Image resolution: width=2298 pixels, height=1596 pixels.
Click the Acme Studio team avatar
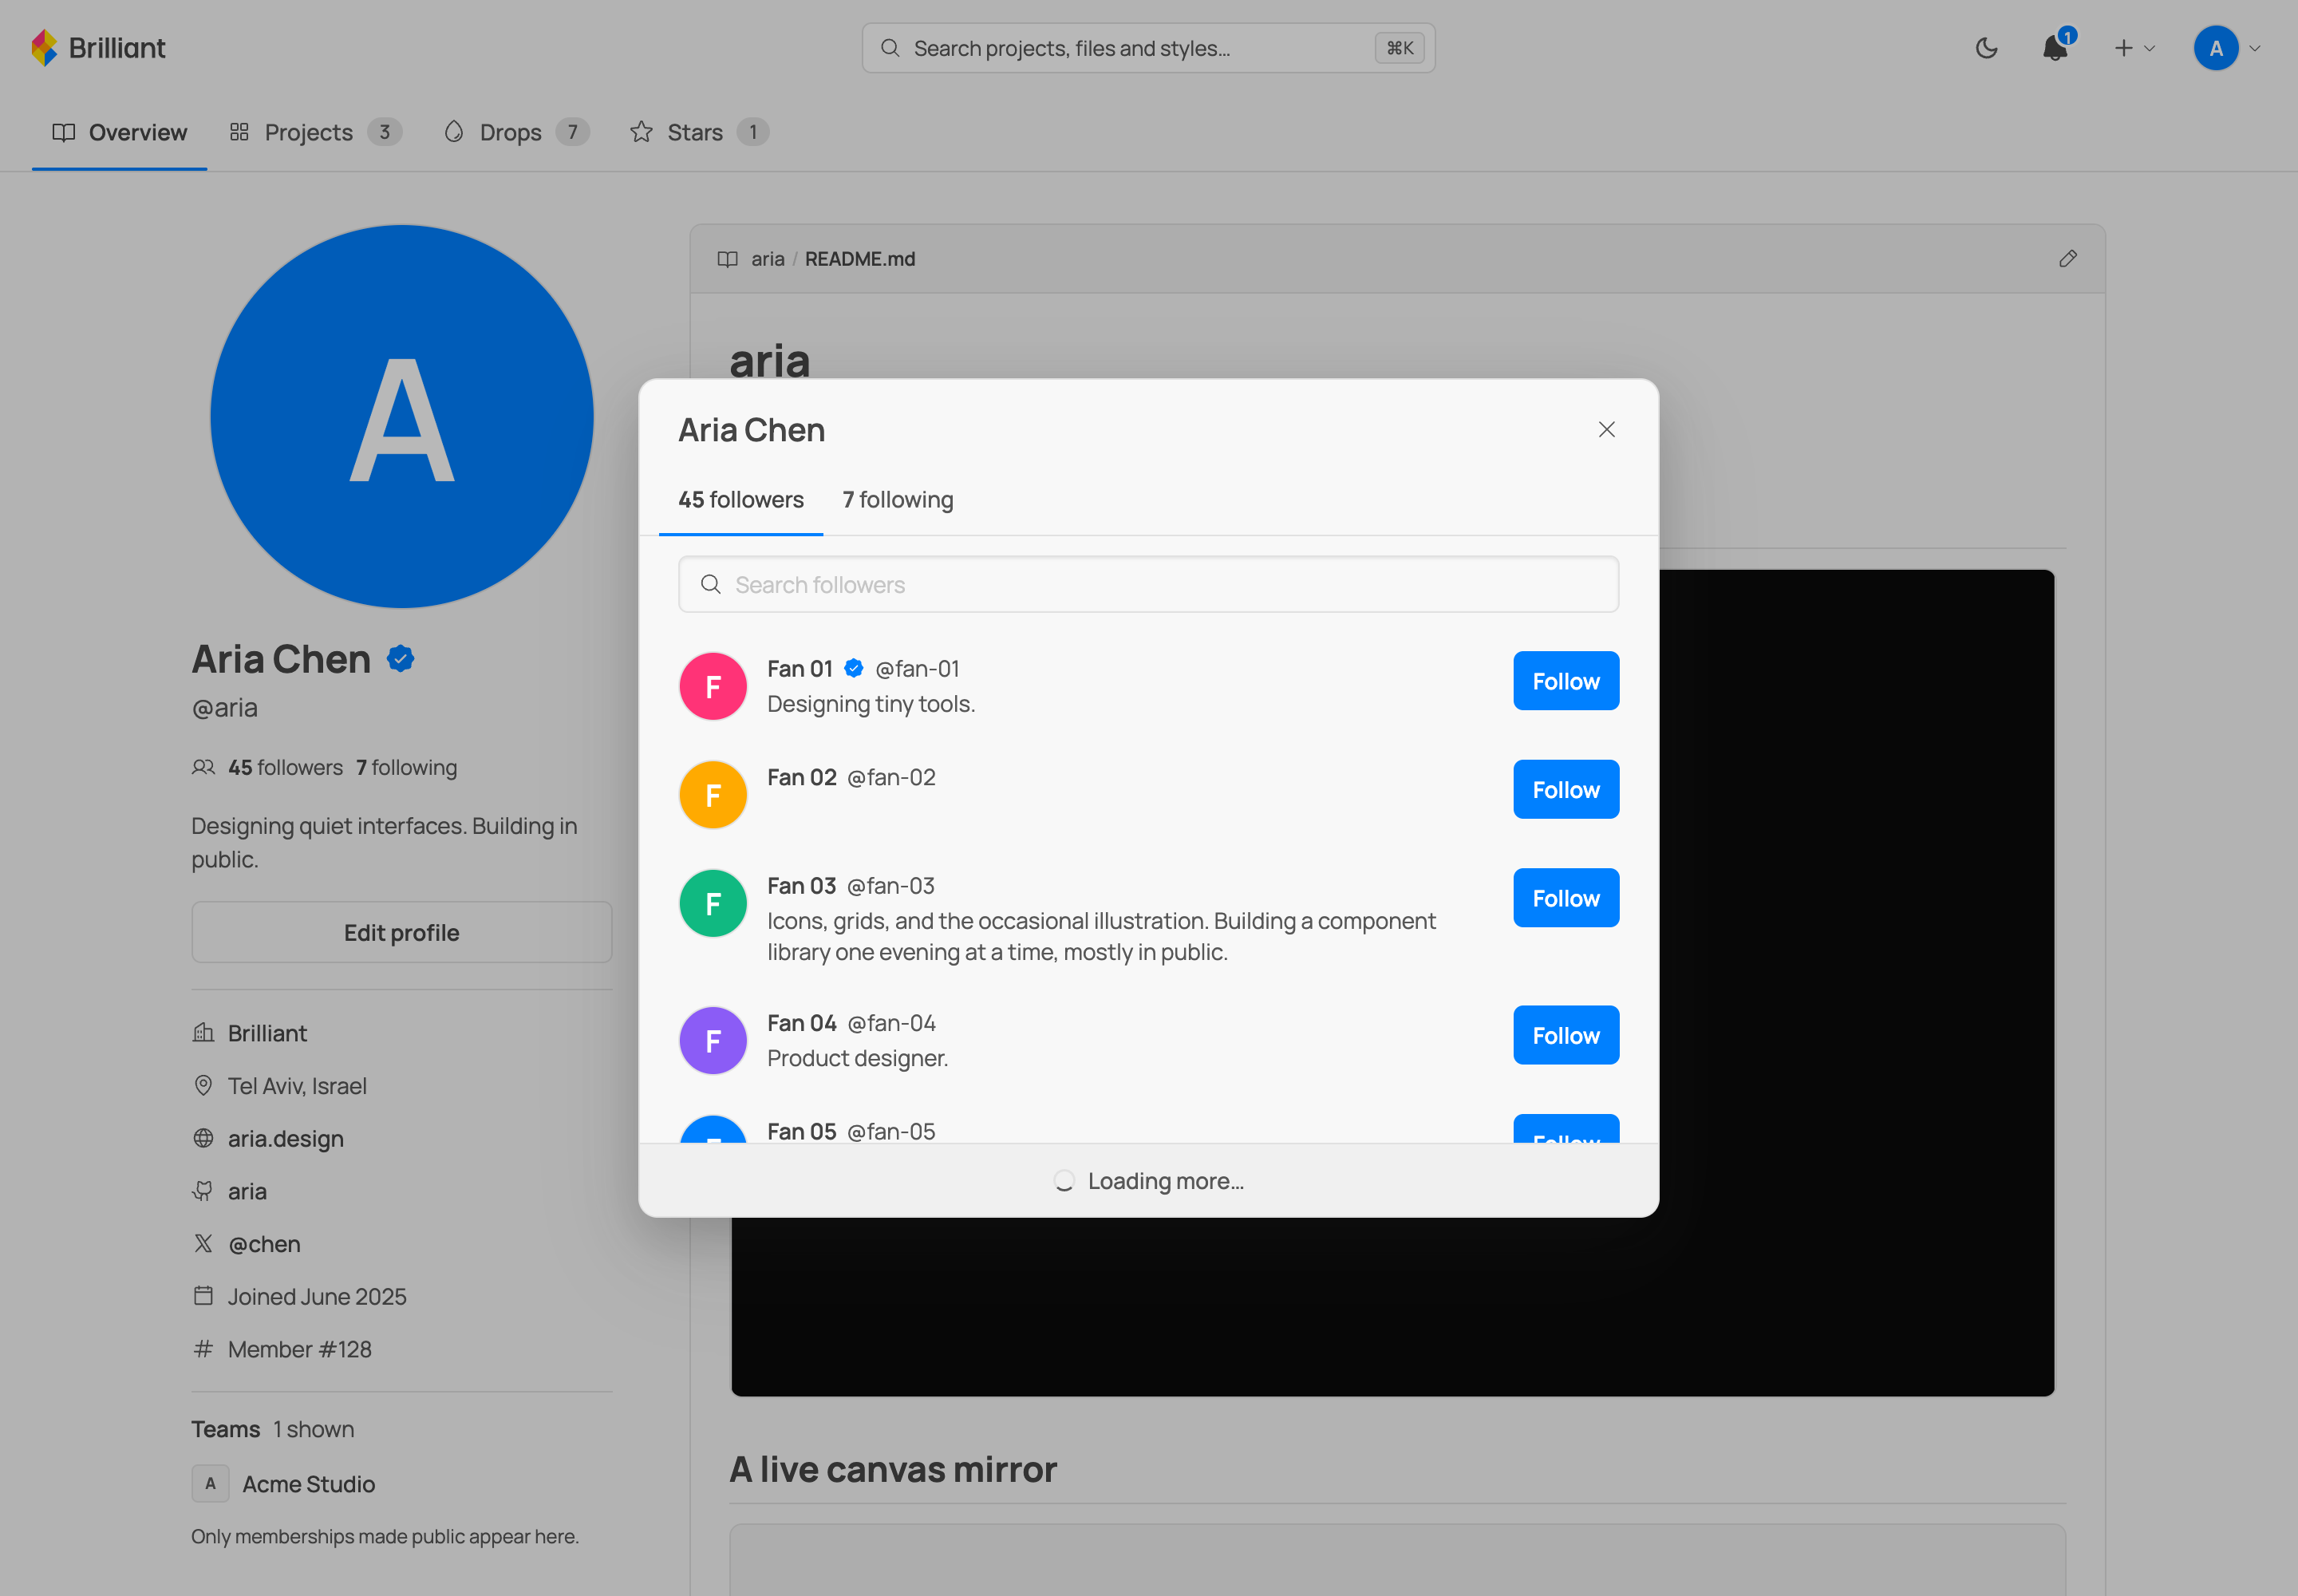pyautogui.click(x=210, y=1484)
